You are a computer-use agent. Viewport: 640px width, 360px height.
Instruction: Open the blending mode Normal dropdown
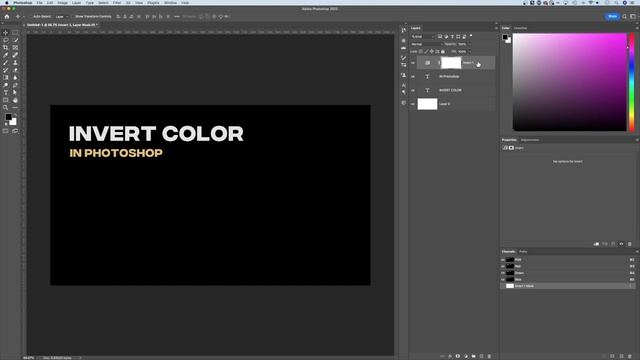click(427, 44)
